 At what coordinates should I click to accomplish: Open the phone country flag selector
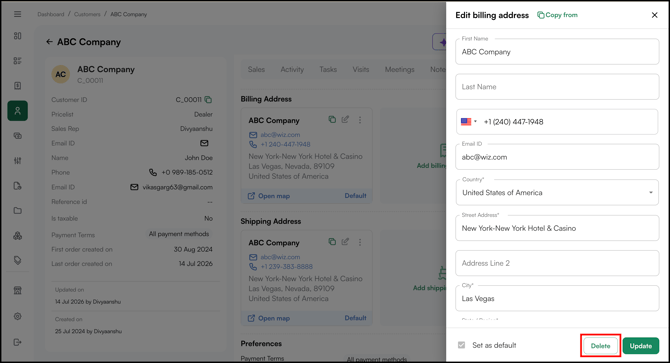pos(469,122)
